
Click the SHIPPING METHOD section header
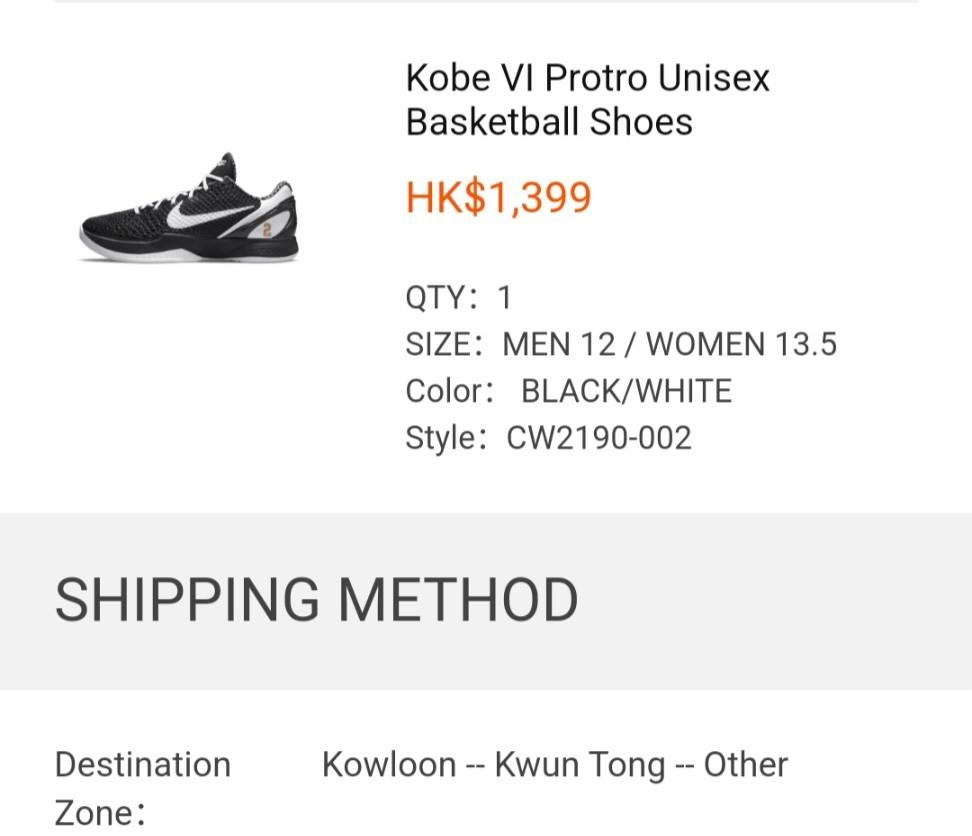click(316, 600)
